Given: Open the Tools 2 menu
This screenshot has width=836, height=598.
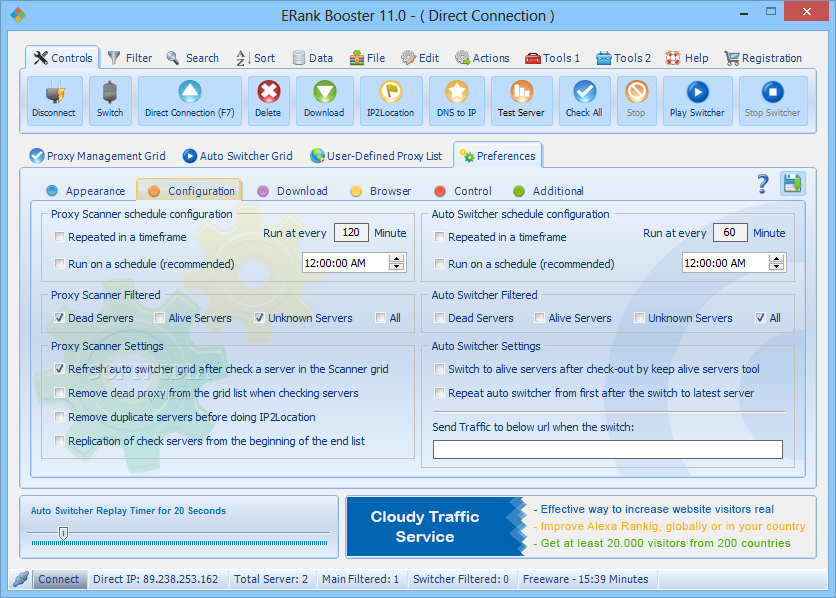Looking at the screenshot, I should pos(623,58).
